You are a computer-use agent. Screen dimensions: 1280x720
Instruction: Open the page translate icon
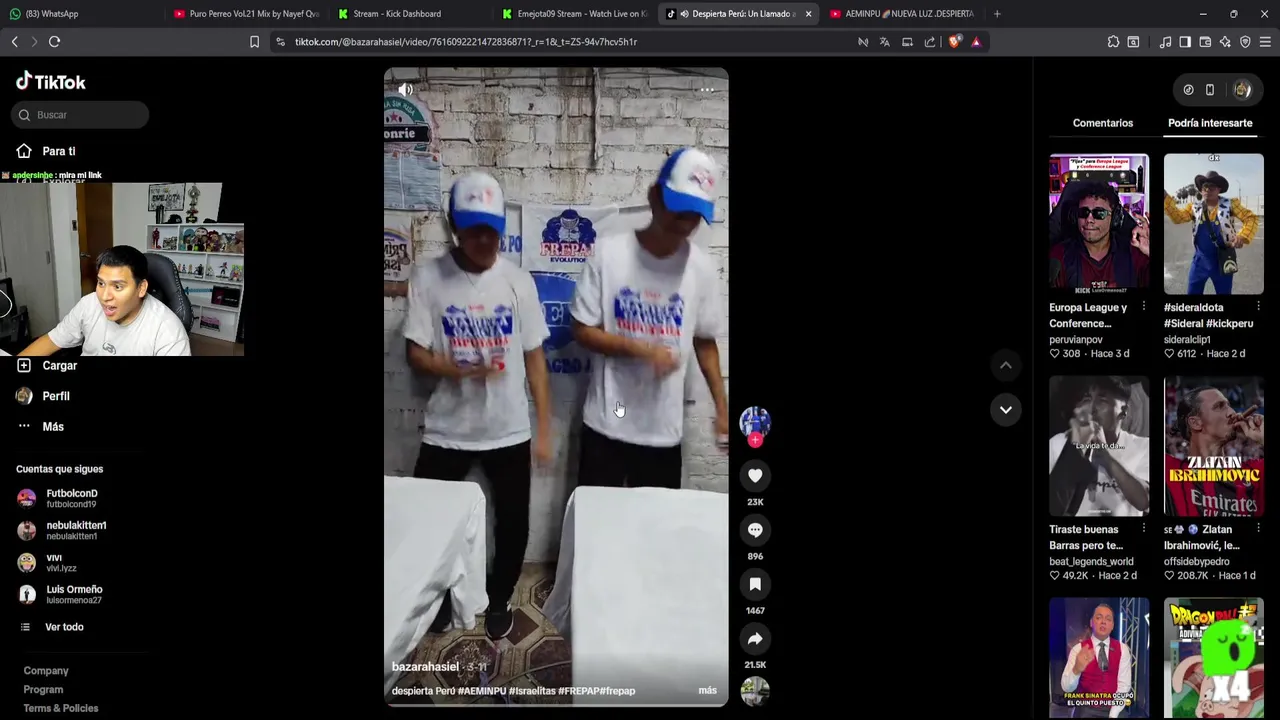(x=885, y=42)
